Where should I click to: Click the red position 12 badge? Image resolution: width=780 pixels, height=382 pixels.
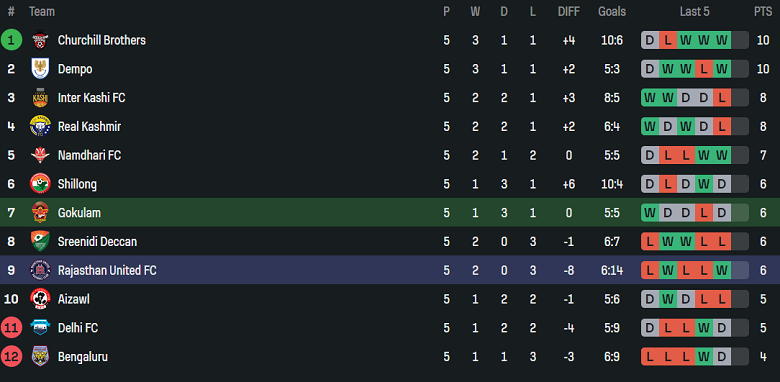11,357
